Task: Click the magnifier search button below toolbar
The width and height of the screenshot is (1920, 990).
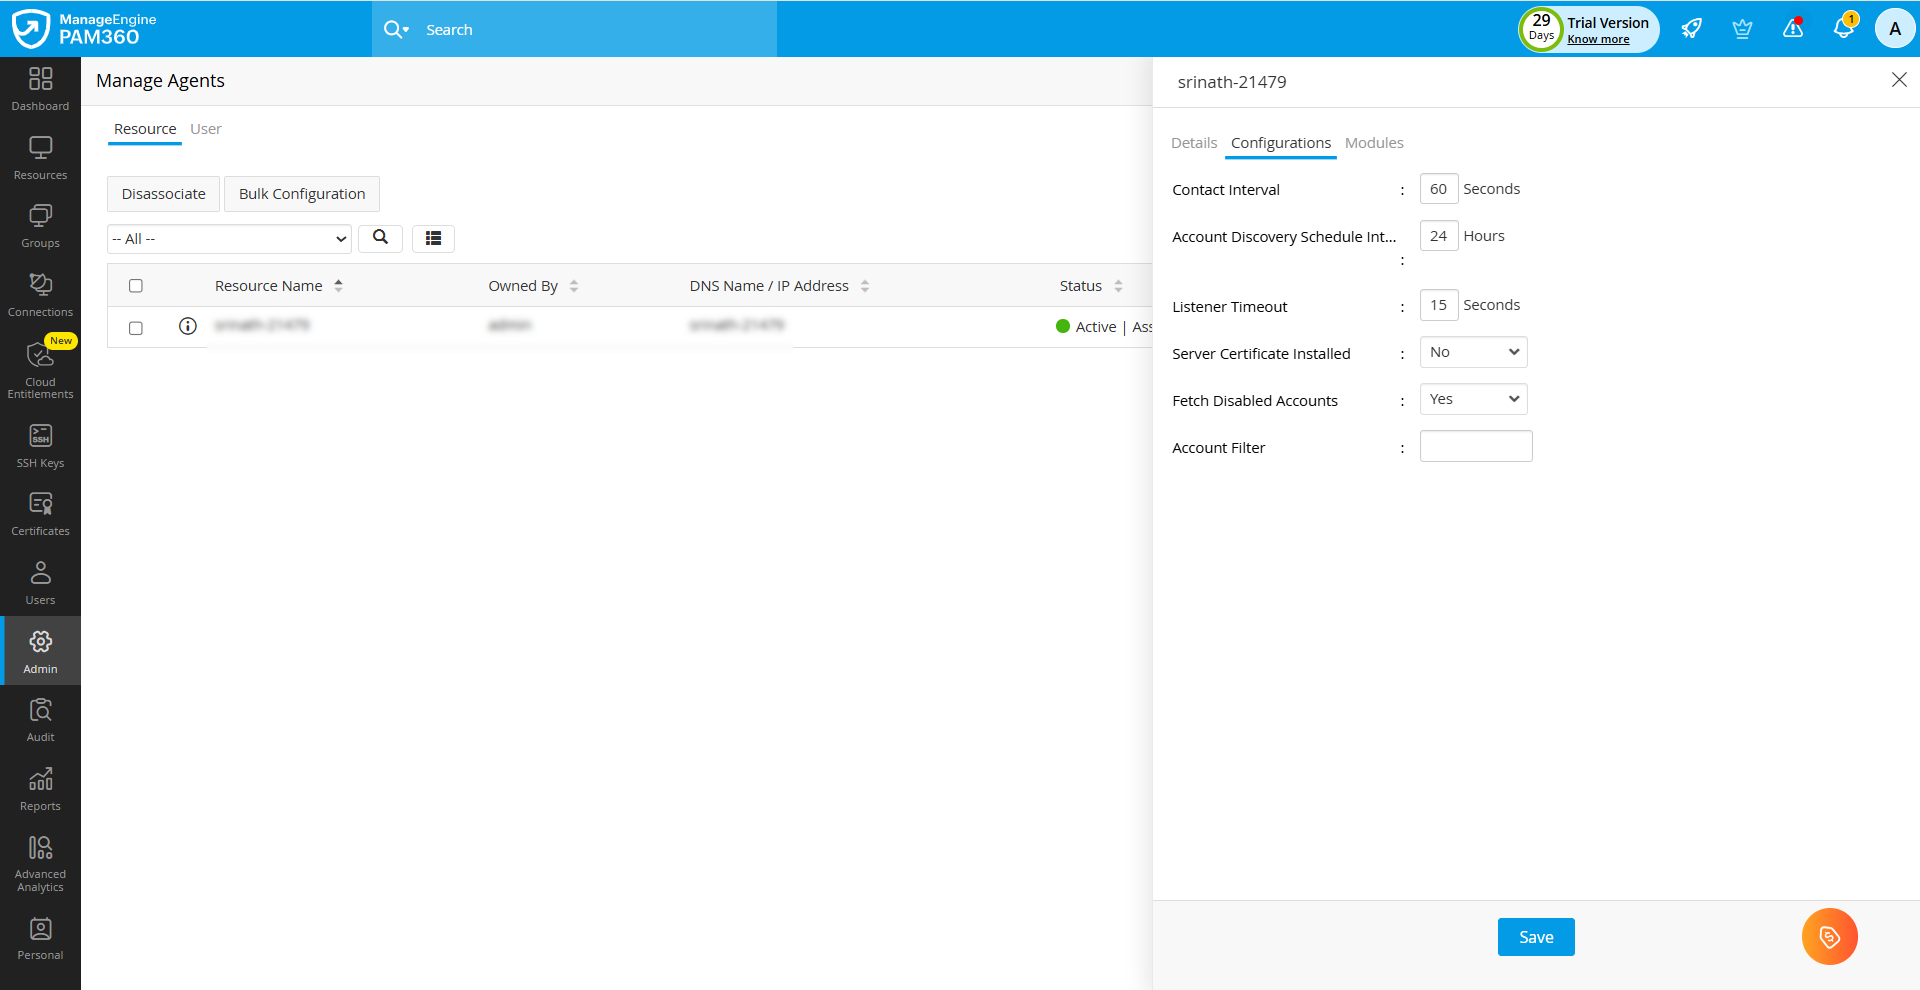Action: [380, 238]
